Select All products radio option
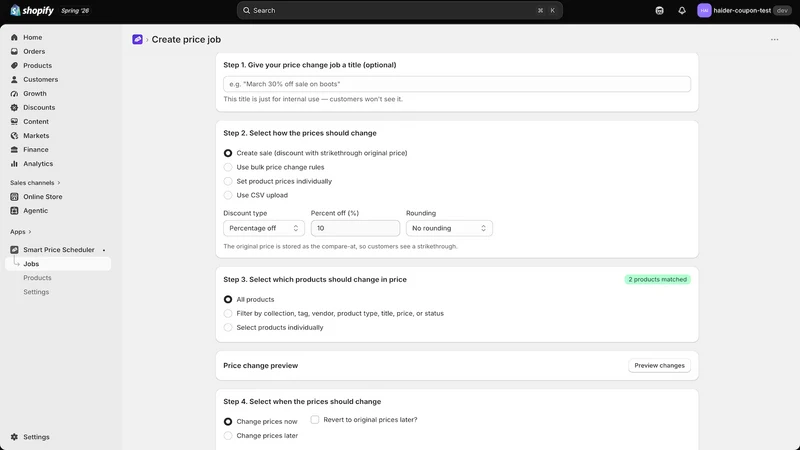Viewport: 800px width, 450px height. pos(228,299)
